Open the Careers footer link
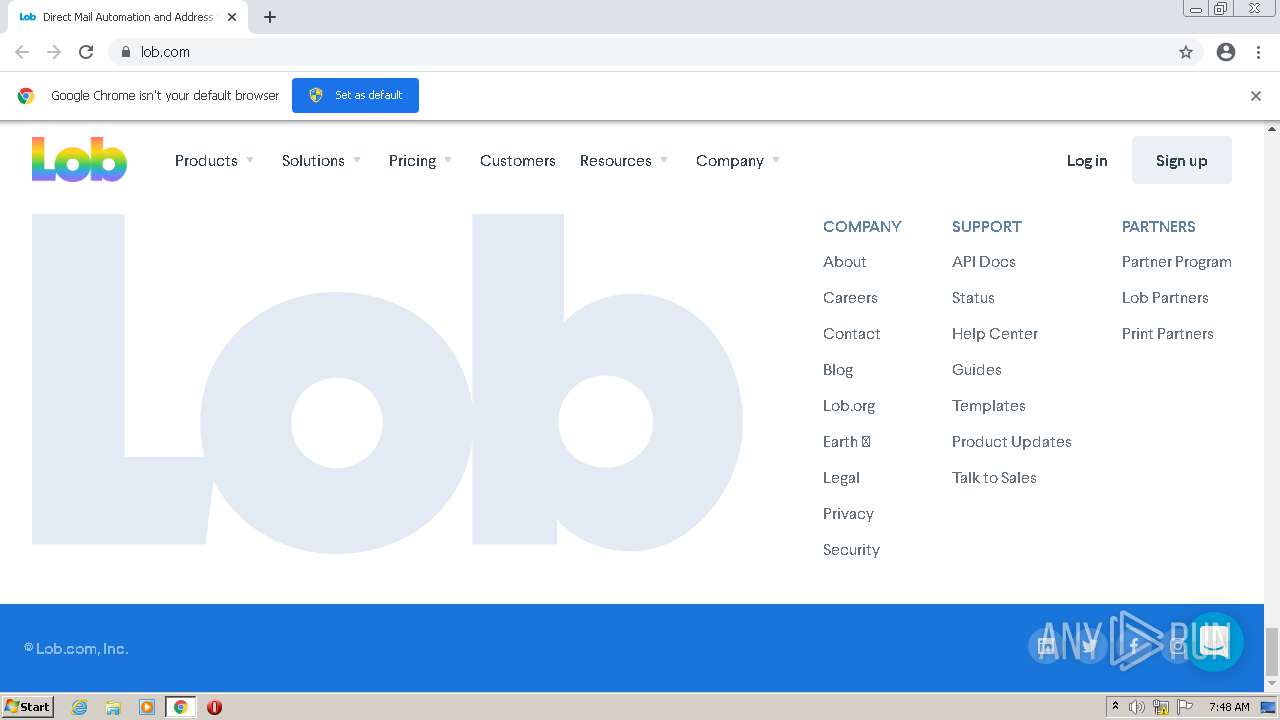 pos(850,298)
